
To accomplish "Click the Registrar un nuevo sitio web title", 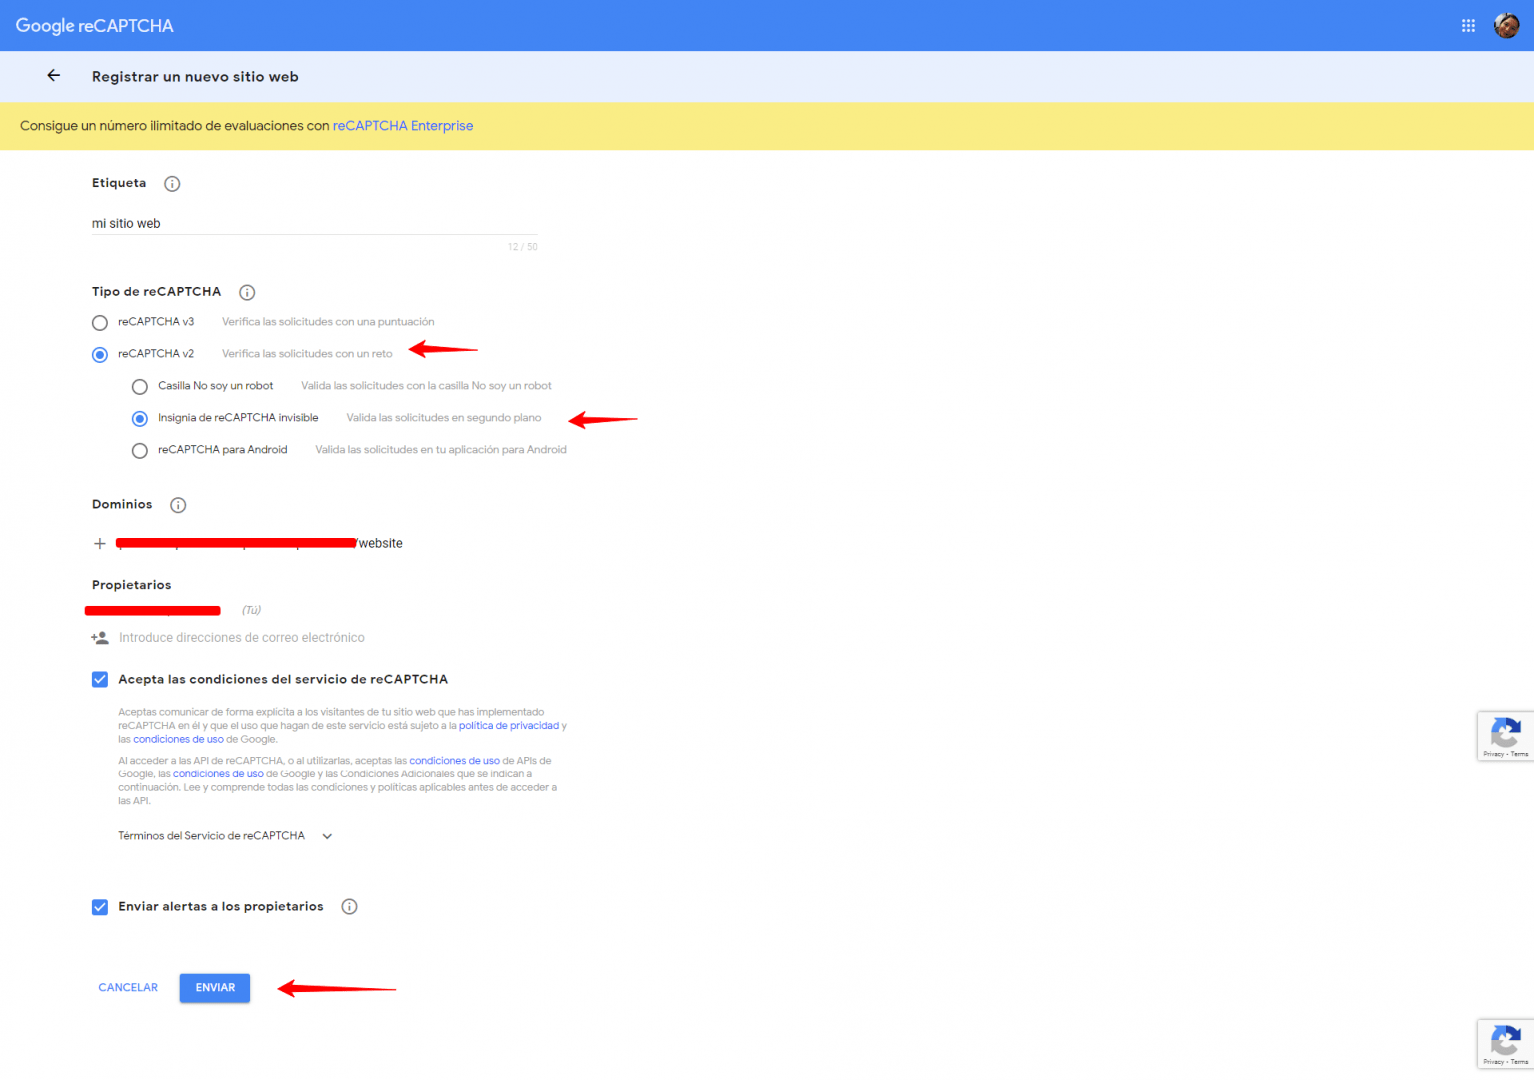I will pyautogui.click(x=195, y=77).
